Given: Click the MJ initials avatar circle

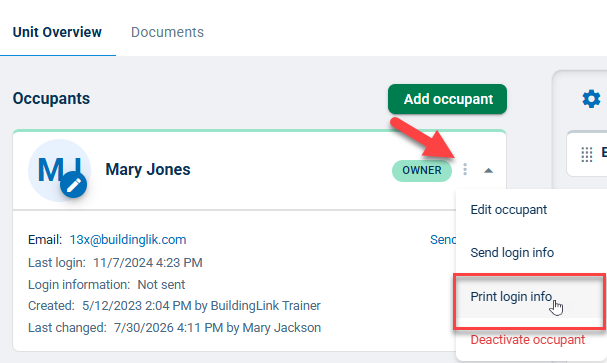Looking at the screenshot, I should (59, 170).
